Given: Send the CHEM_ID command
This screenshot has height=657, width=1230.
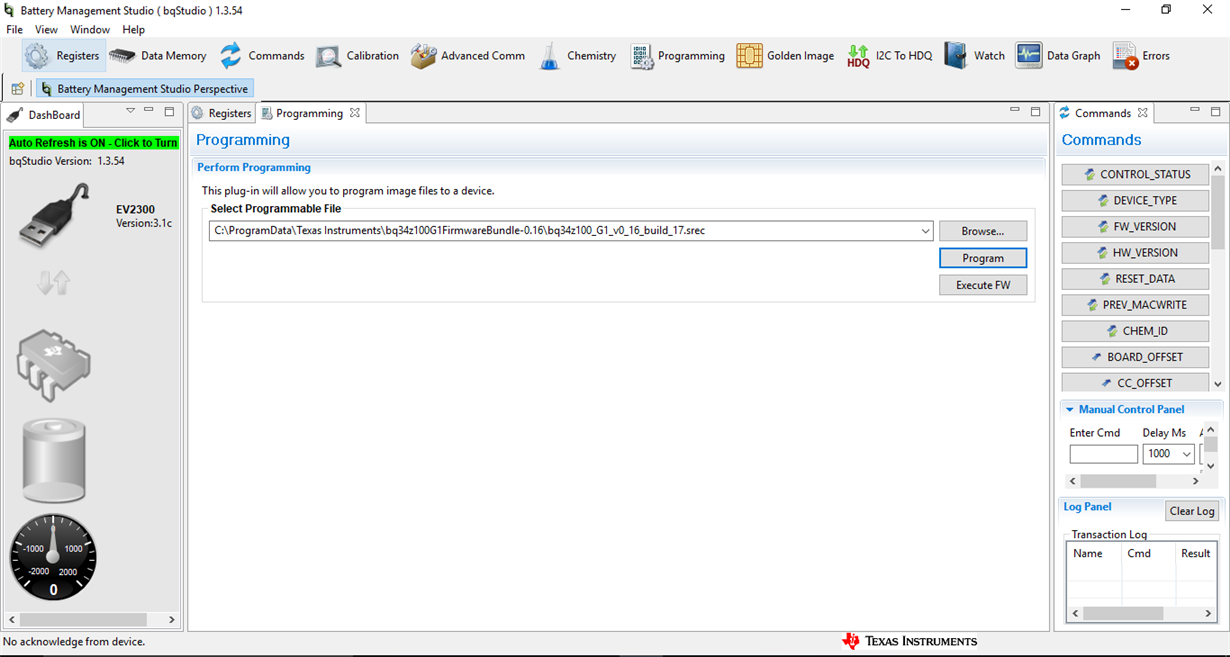Looking at the screenshot, I should click(x=1135, y=330).
